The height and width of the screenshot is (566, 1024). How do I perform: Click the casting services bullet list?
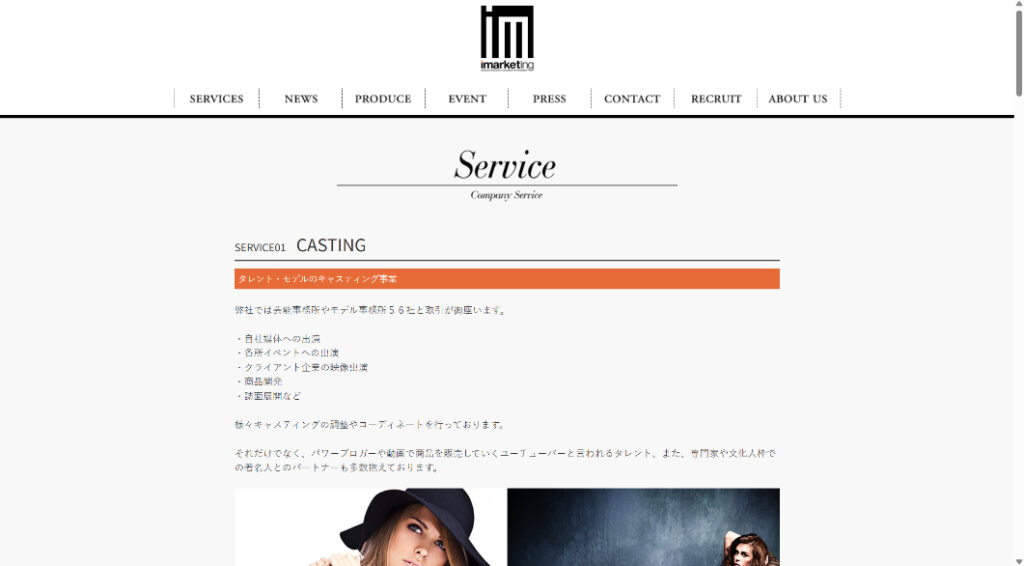click(302, 367)
